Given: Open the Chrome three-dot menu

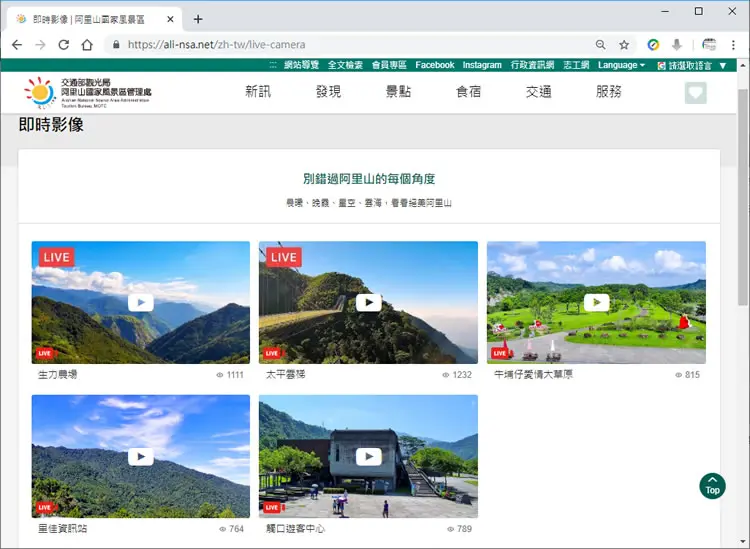Looking at the screenshot, I should [x=733, y=45].
